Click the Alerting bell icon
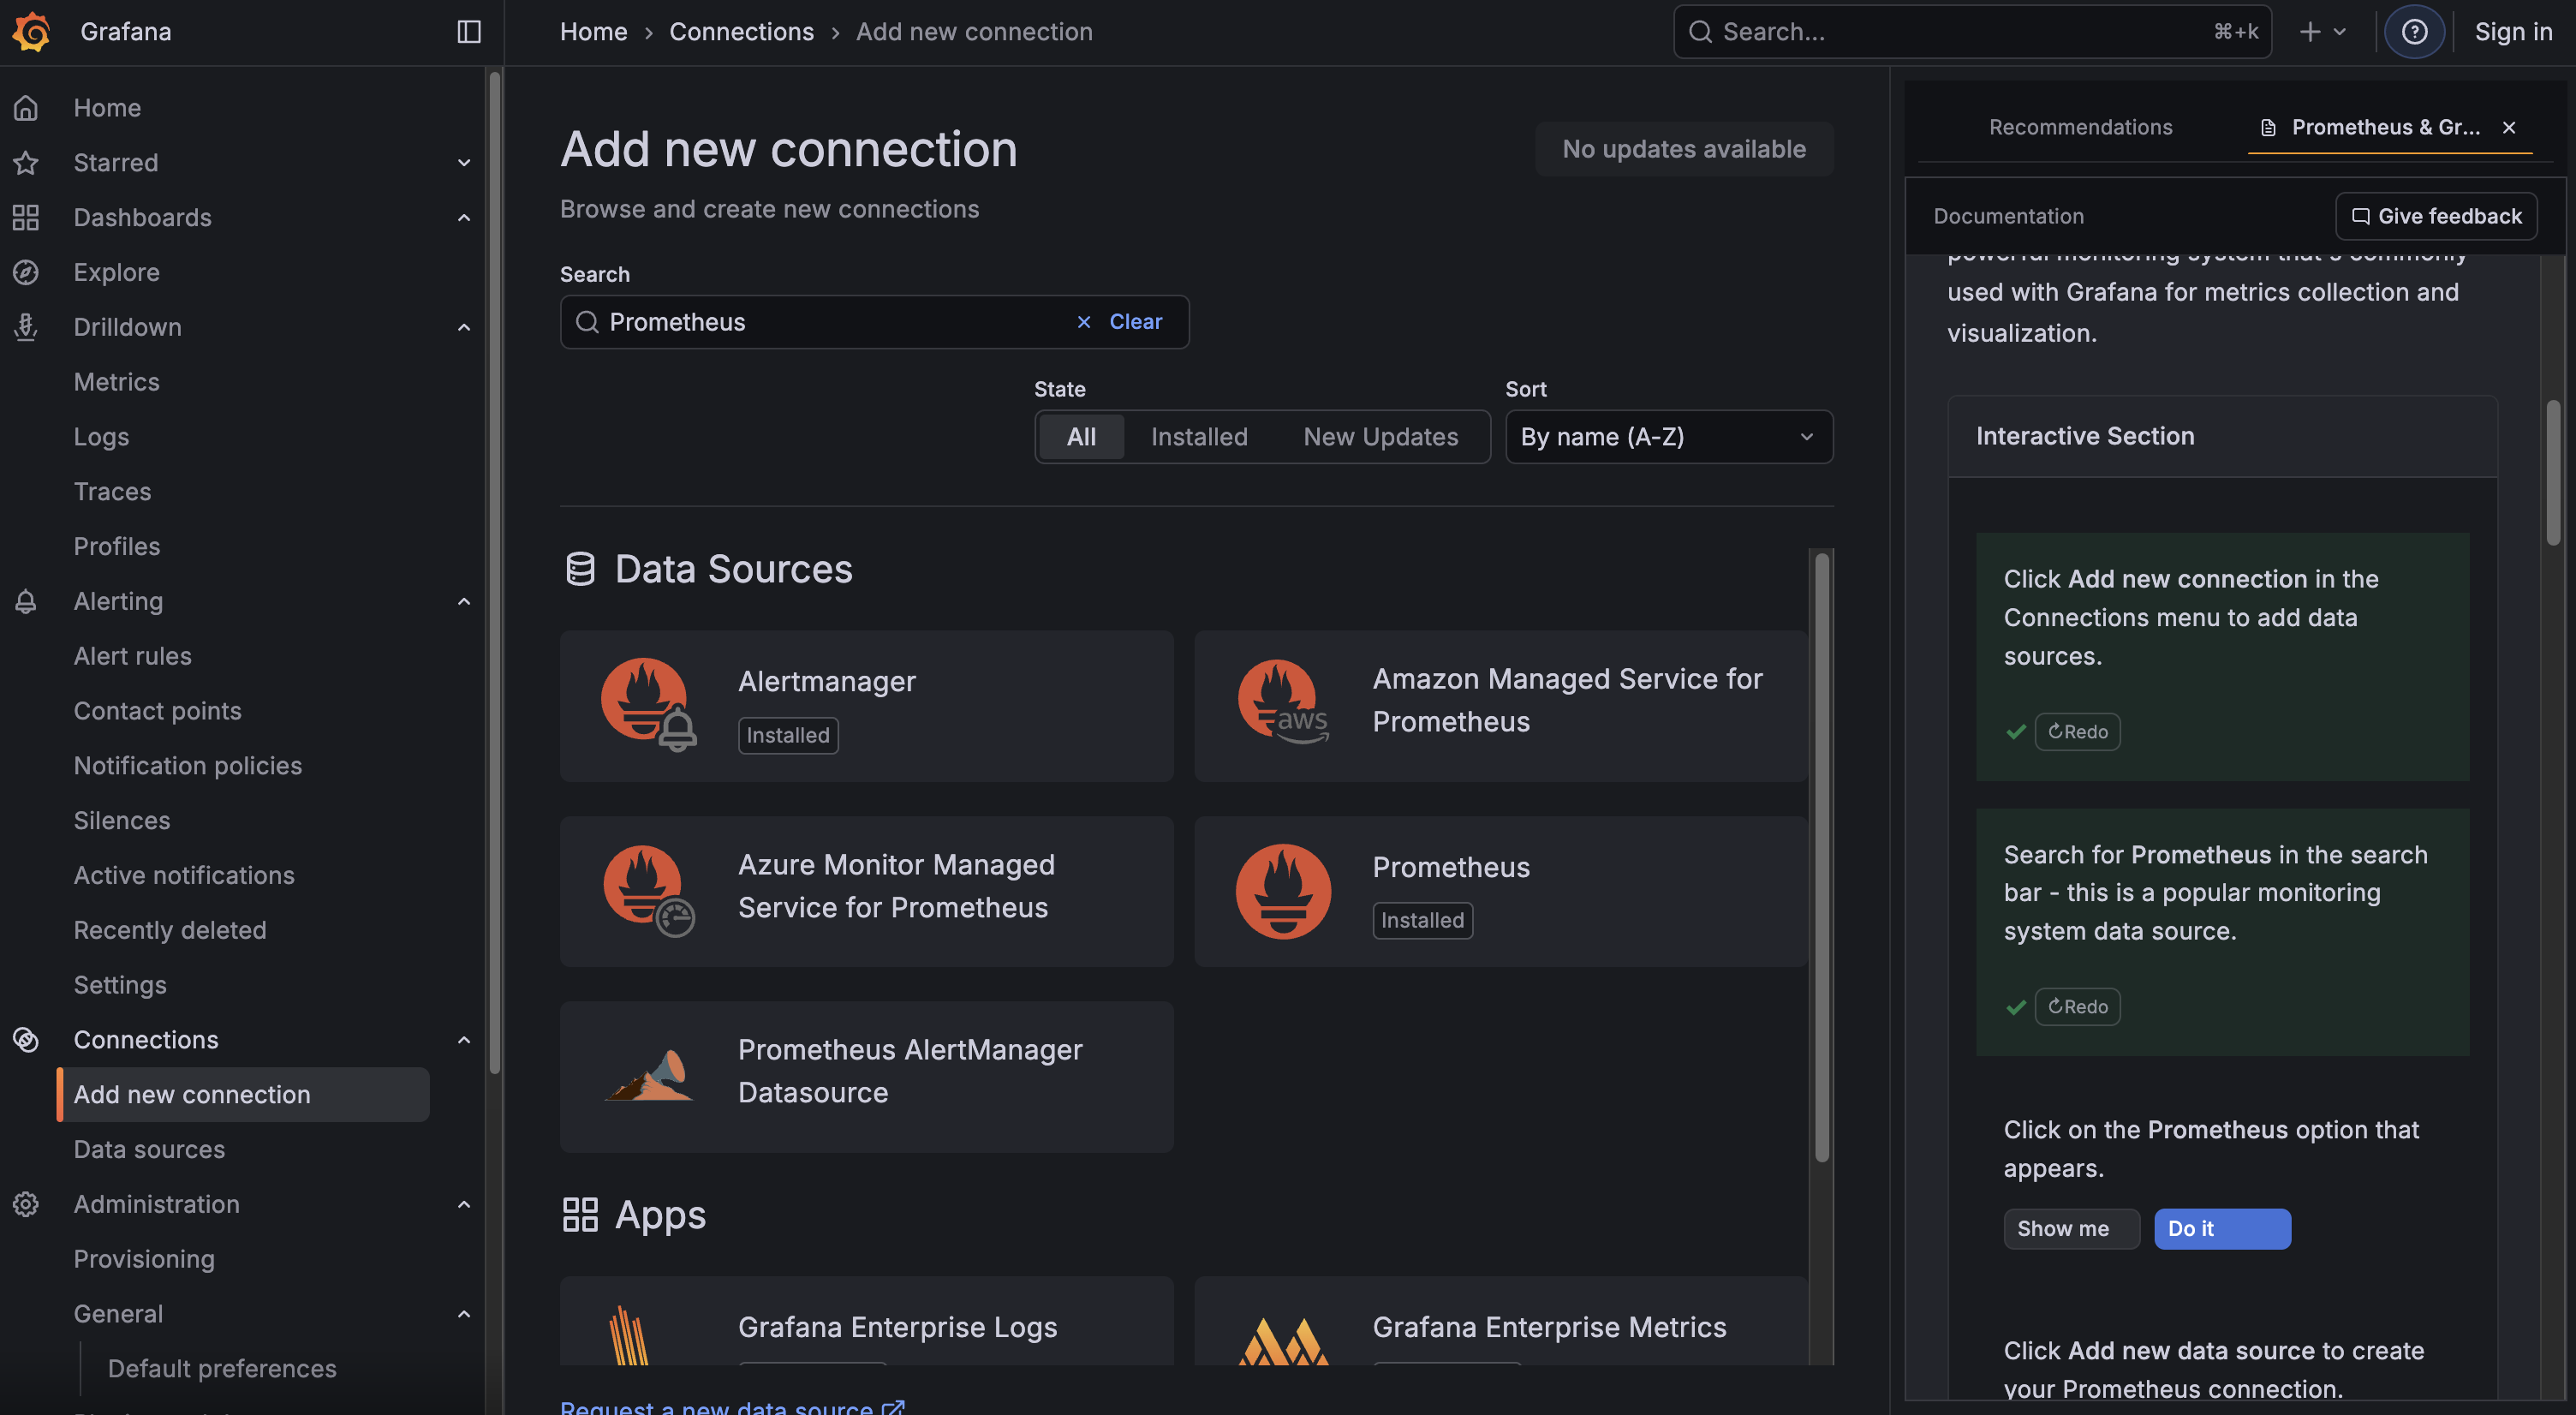This screenshot has width=2576, height=1415. pos(25,601)
